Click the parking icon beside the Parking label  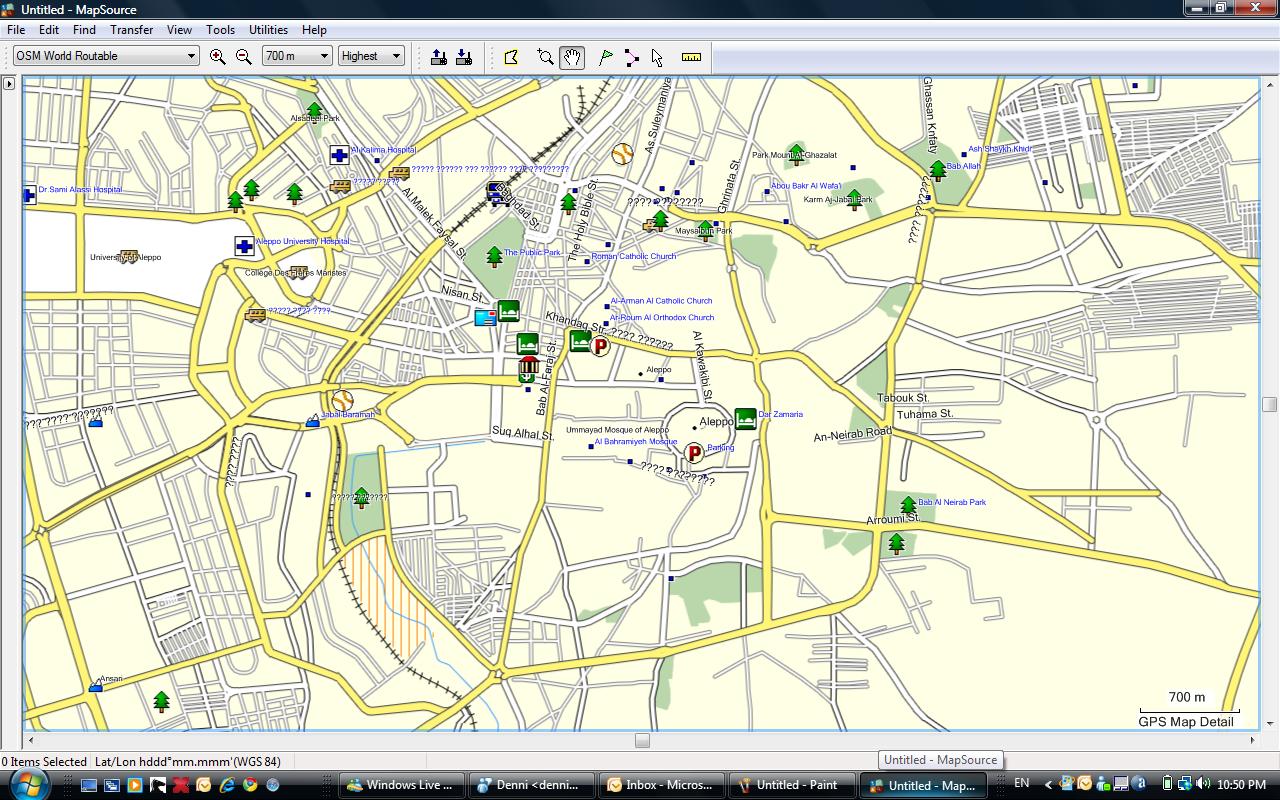tap(694, 454)
